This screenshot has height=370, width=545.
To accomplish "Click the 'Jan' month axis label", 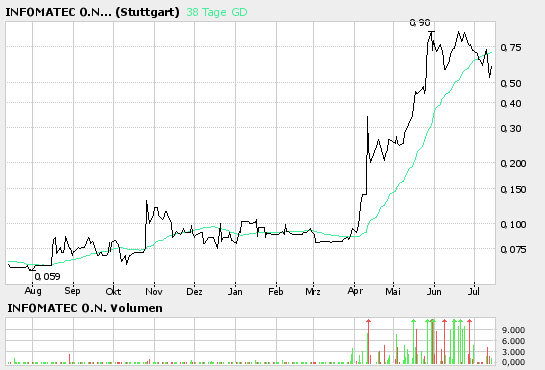I will [x=235, y=291].
